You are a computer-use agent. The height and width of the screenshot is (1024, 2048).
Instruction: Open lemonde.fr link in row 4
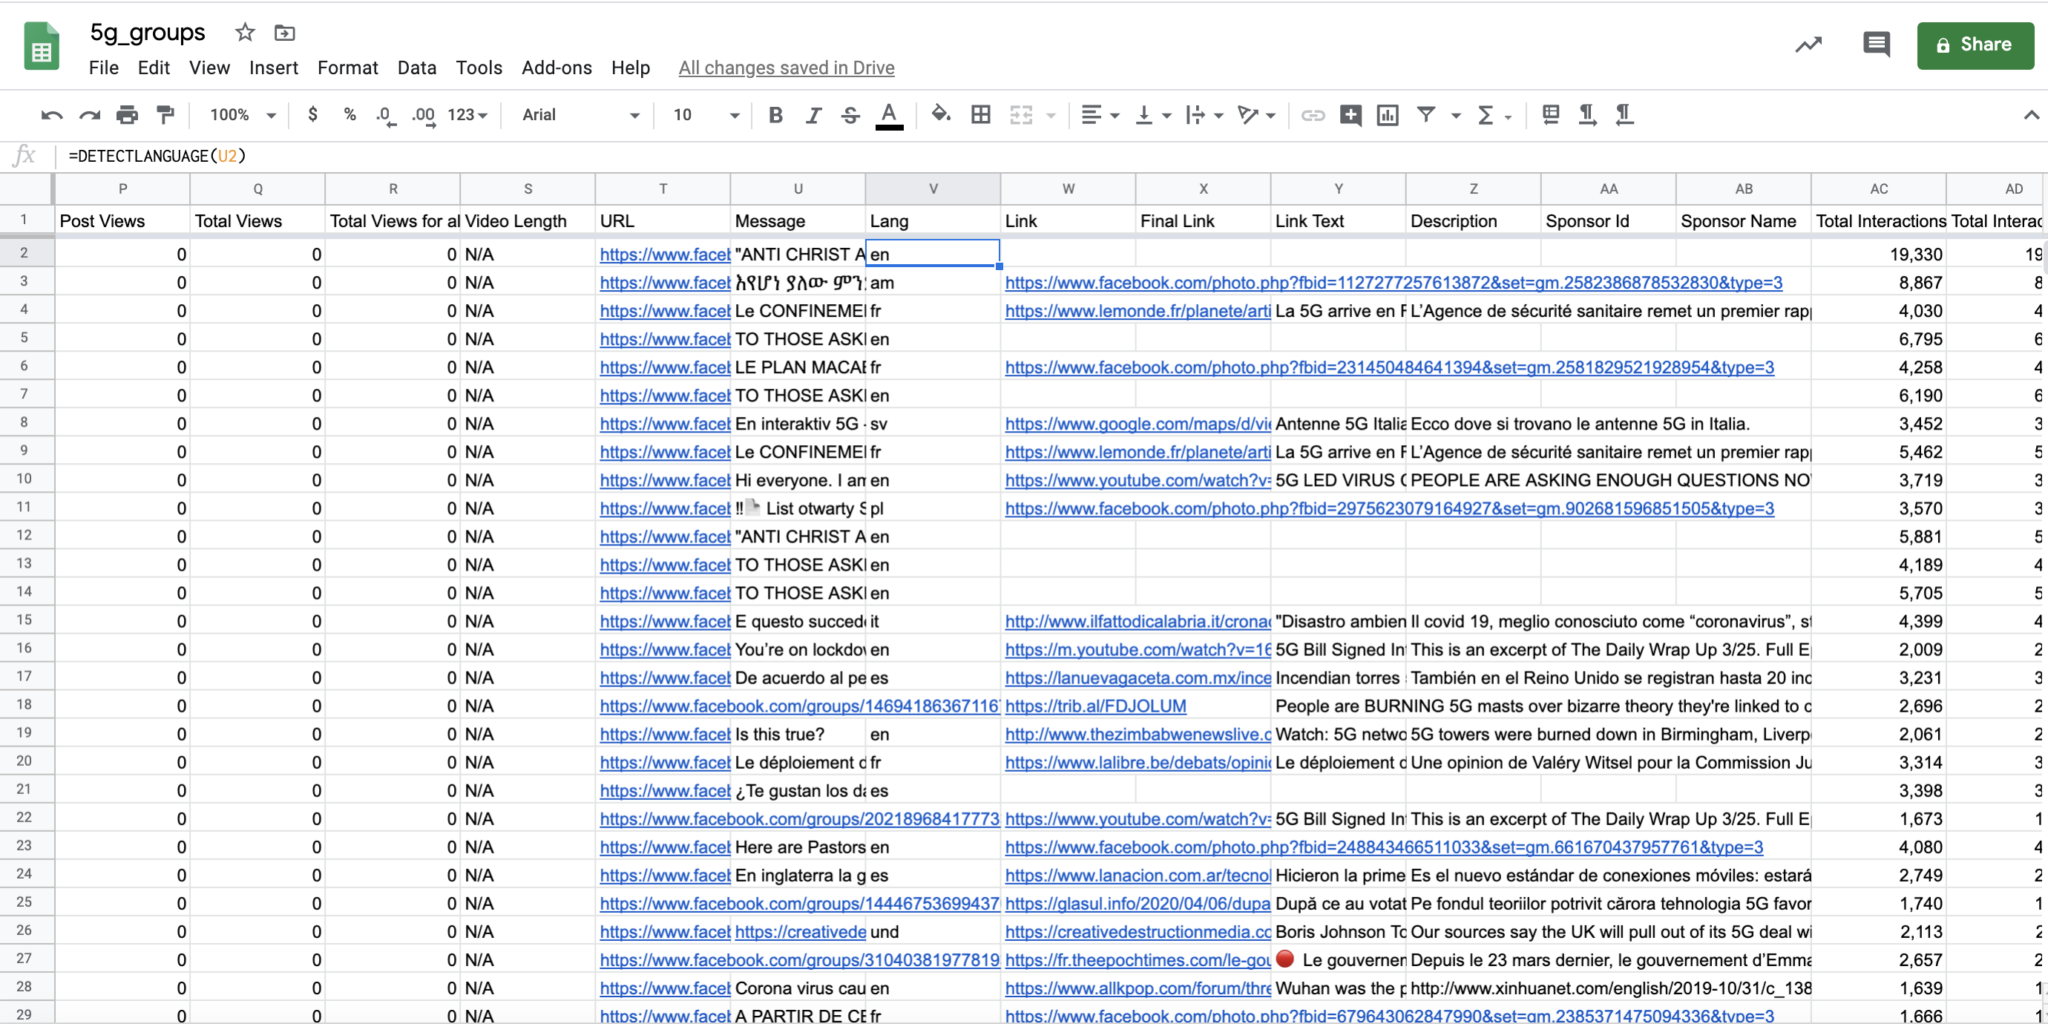(1137, 311)
